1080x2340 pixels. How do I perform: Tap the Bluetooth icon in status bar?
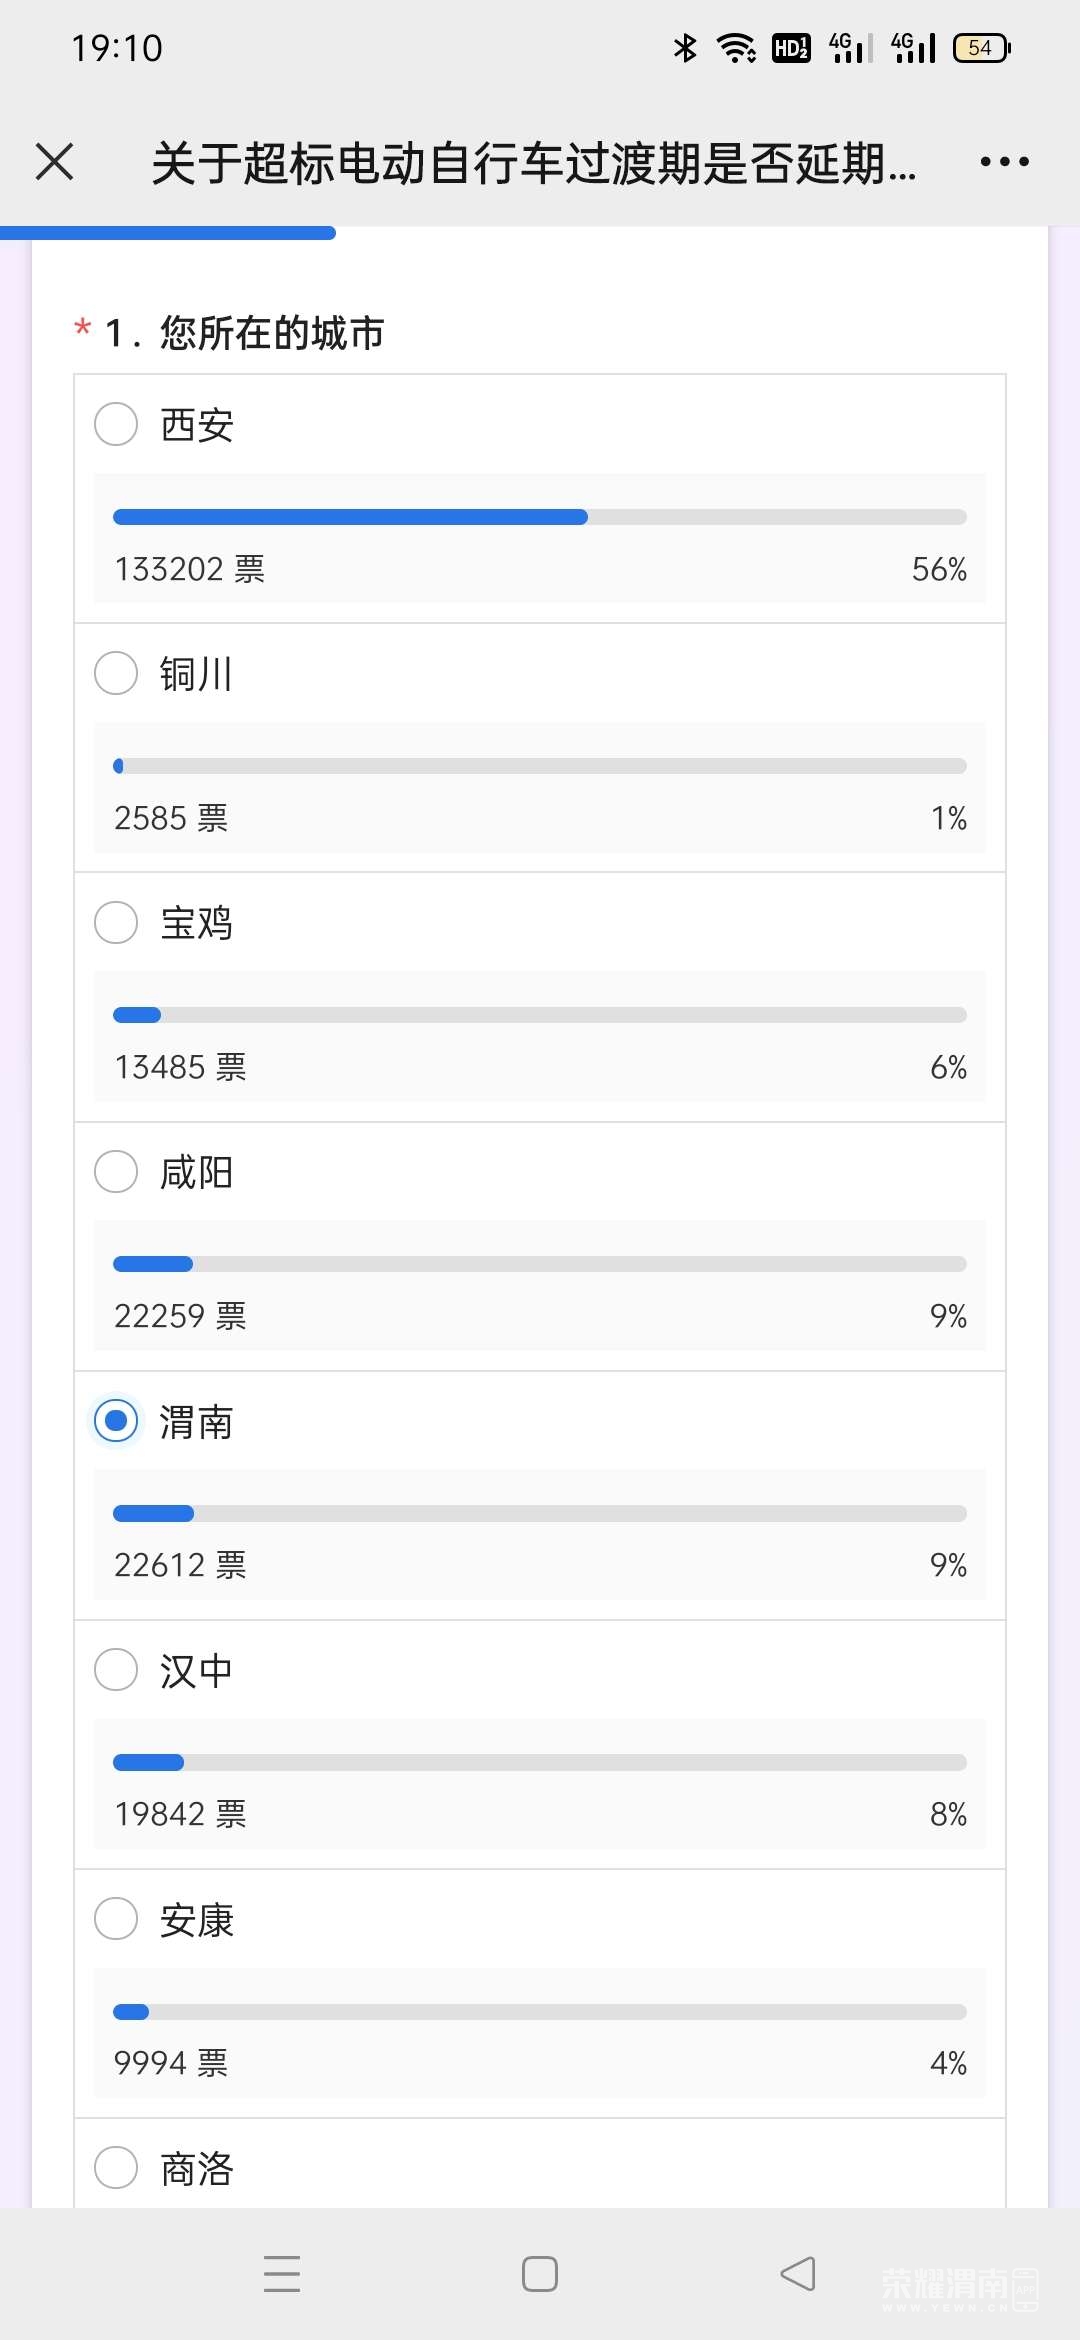[685, 48]
